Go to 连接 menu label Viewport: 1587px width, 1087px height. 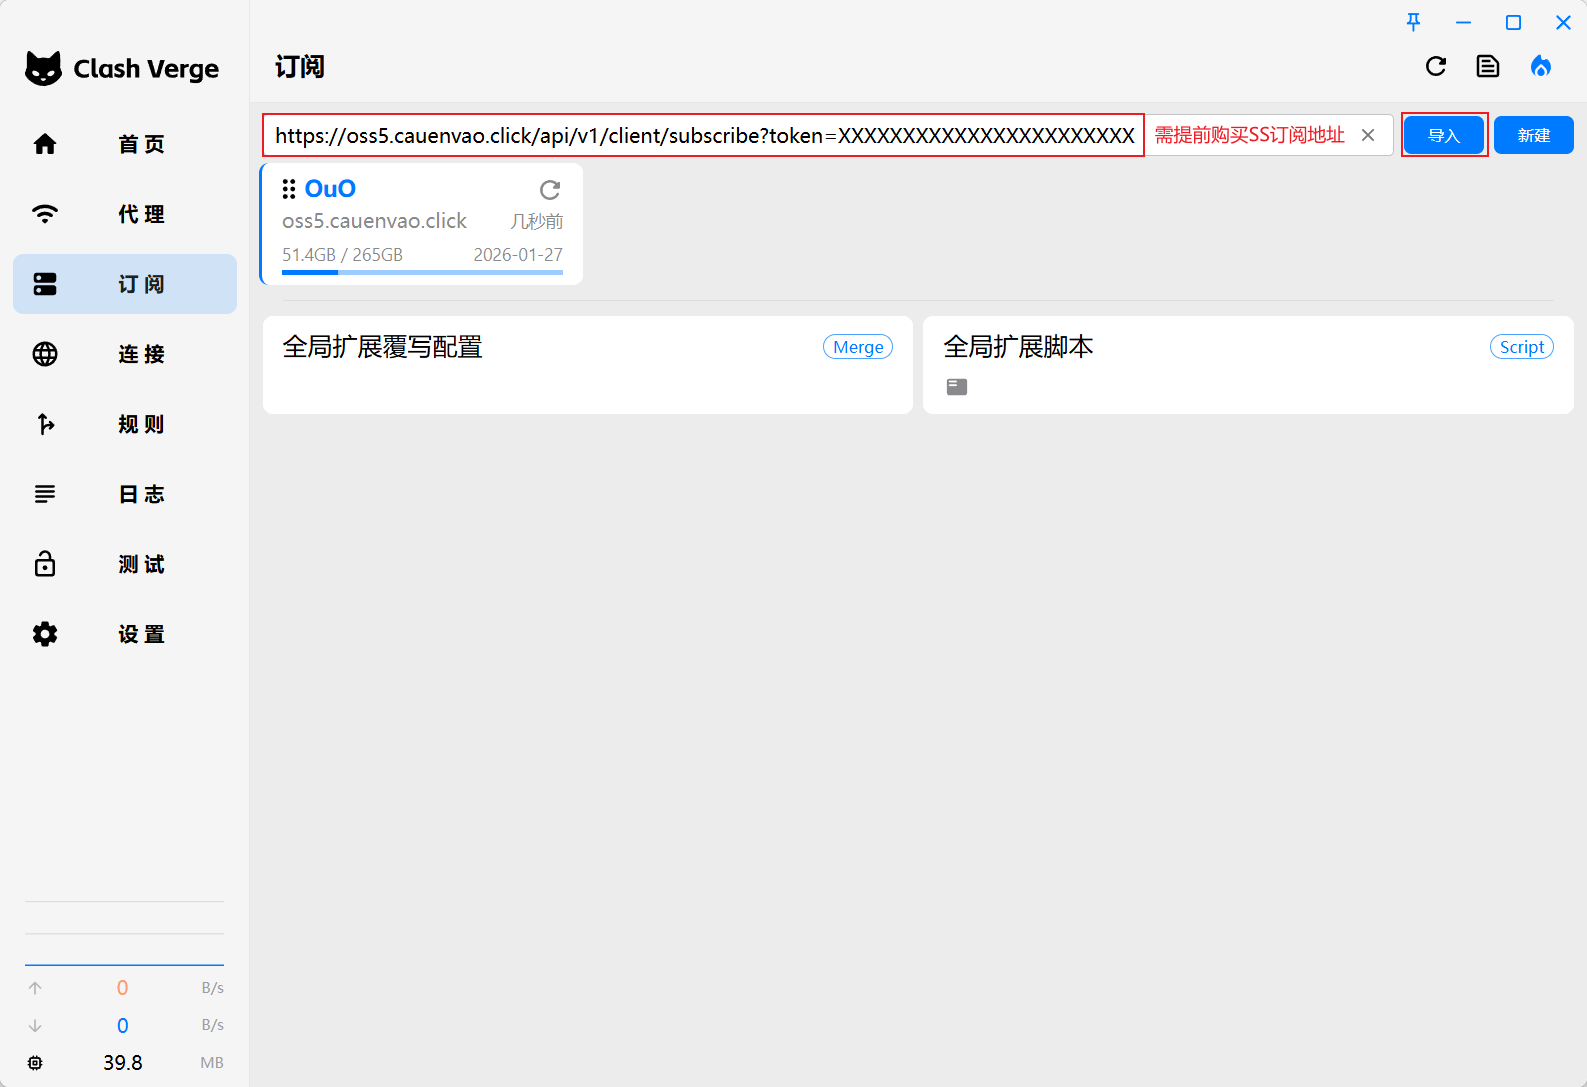click(141, 354)
